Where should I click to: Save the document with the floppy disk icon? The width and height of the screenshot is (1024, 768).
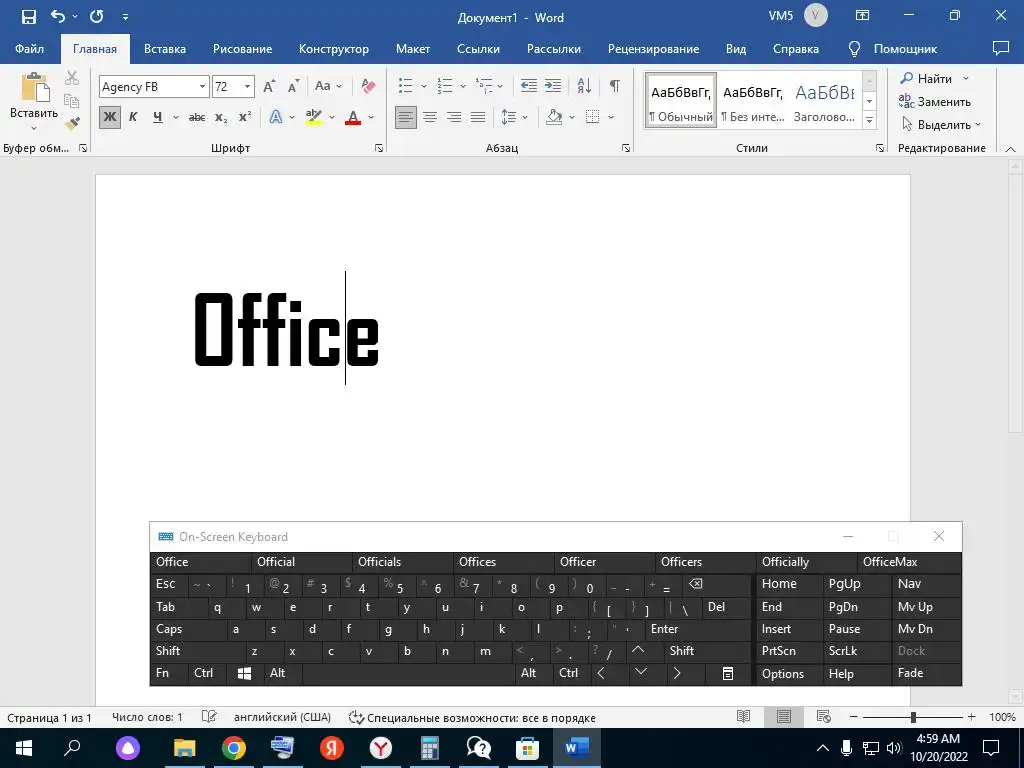[29, 17]
